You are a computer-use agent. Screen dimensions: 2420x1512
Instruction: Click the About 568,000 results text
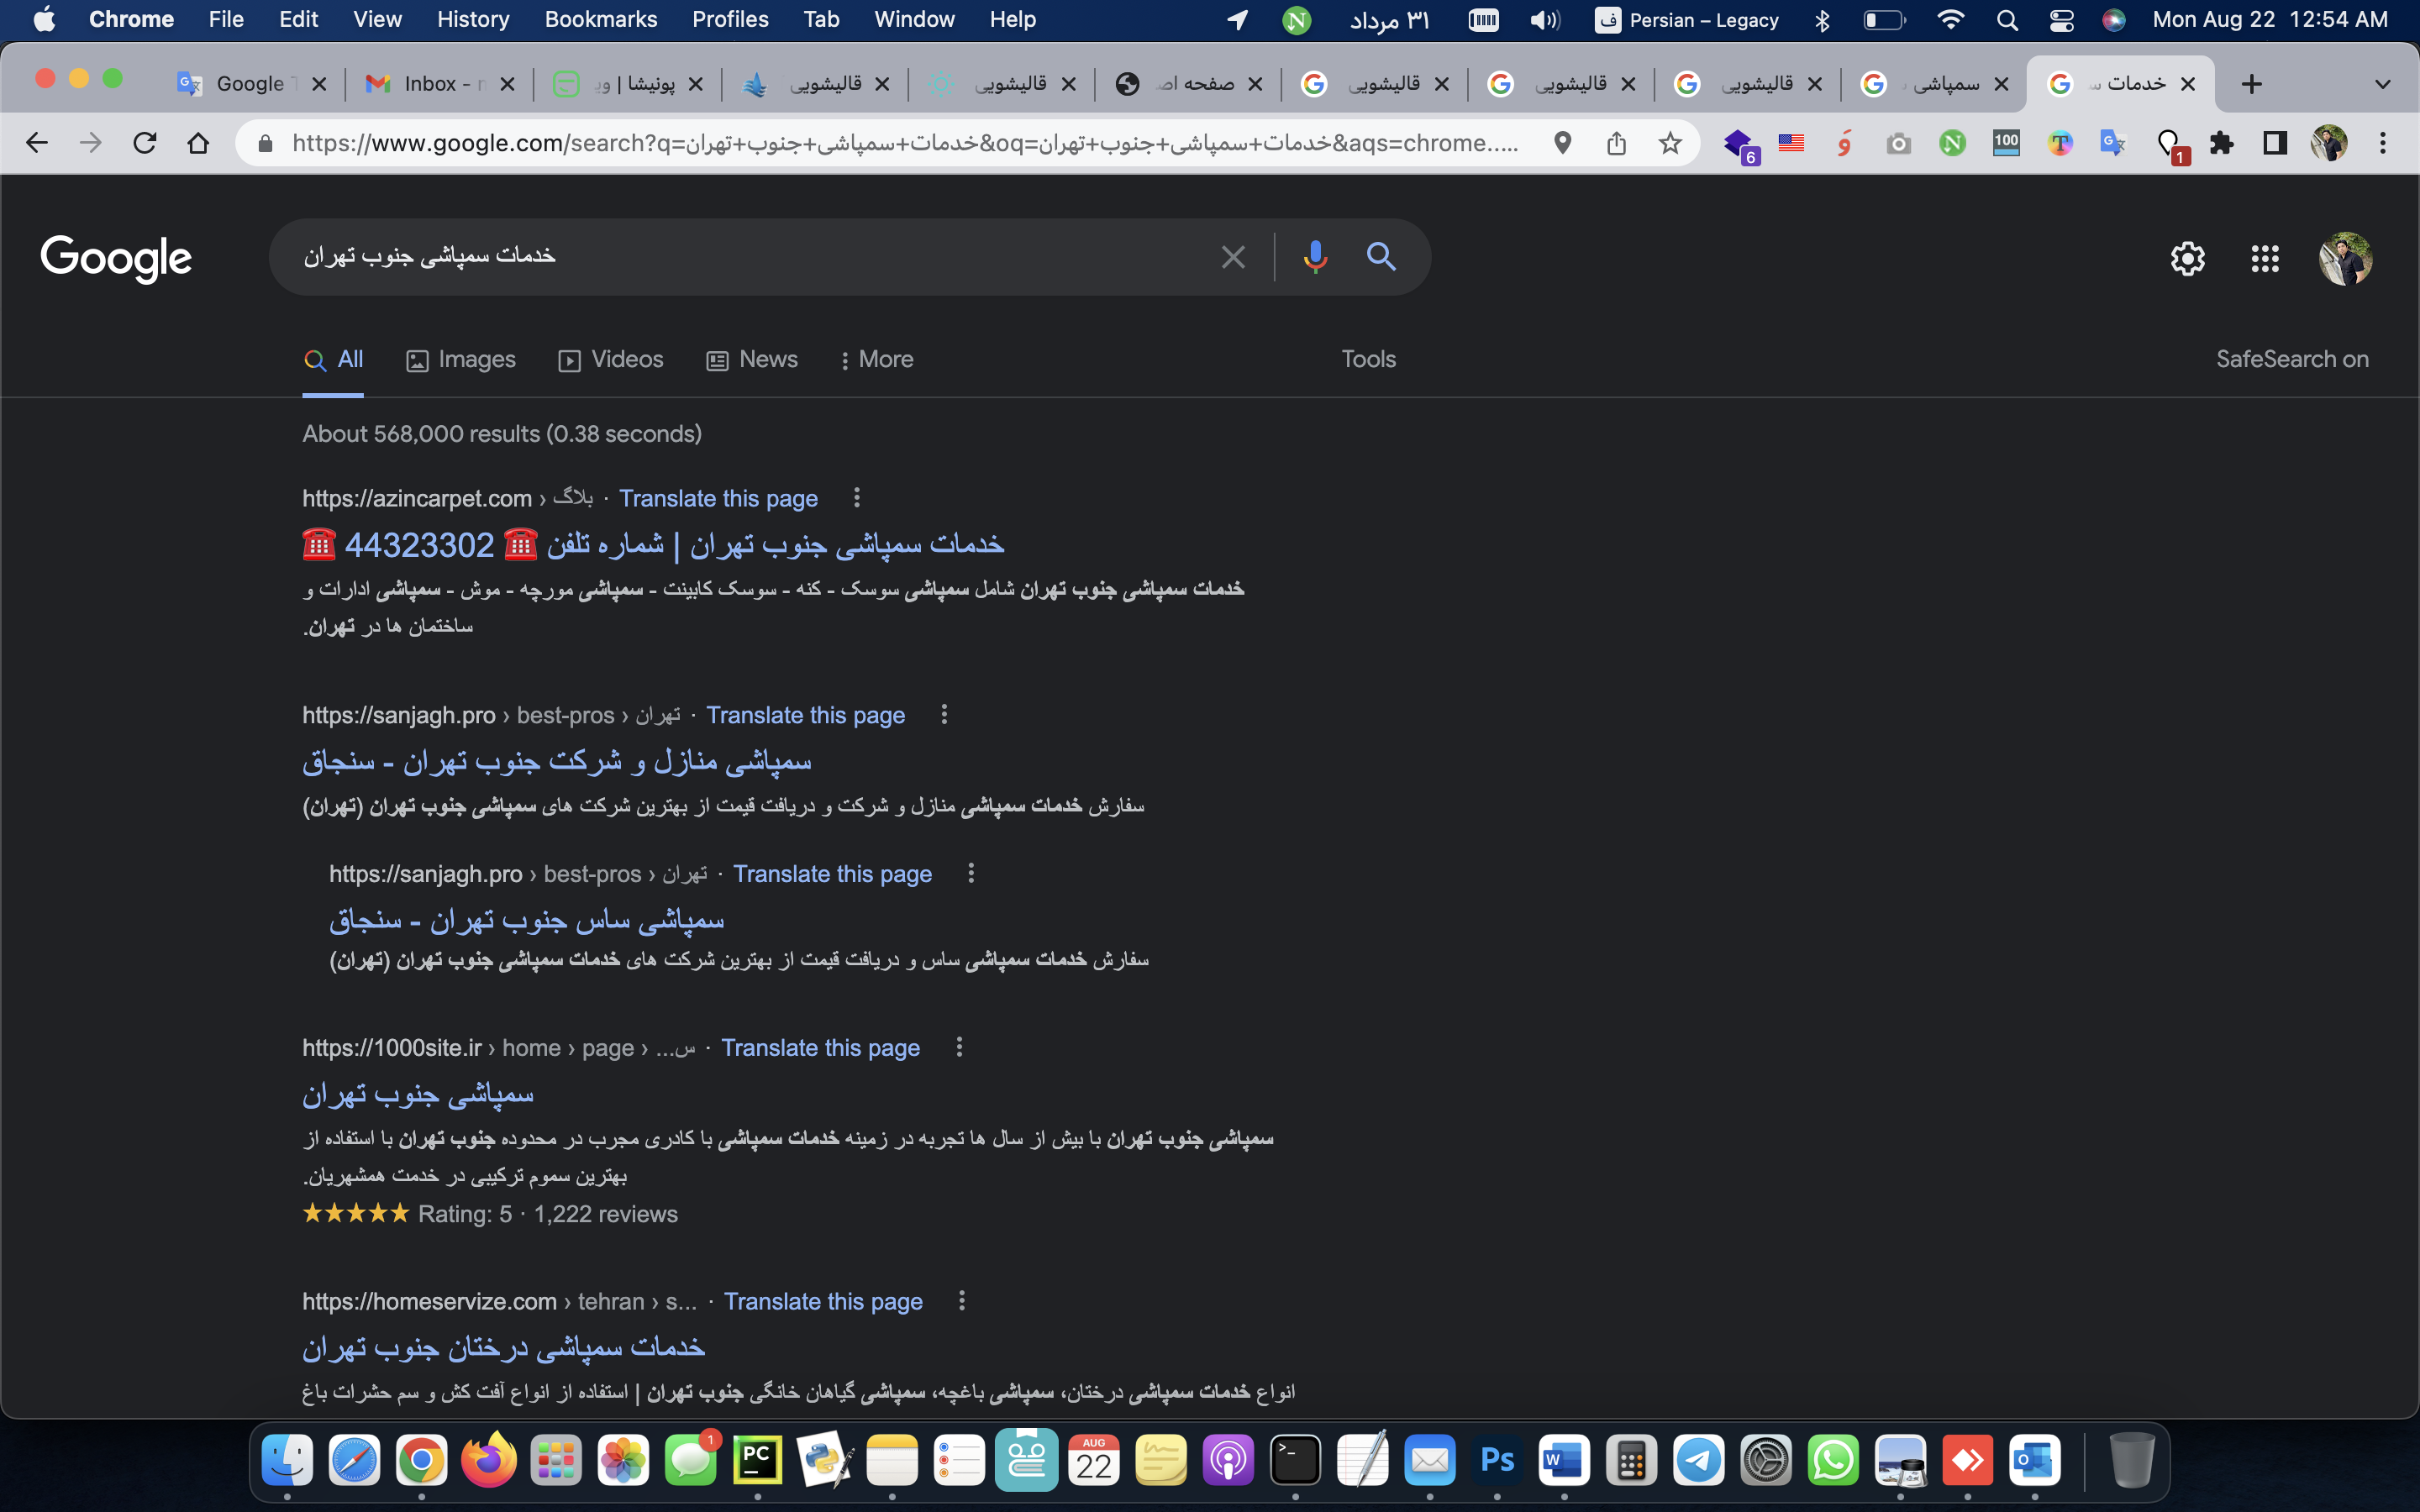click(502, 434)
